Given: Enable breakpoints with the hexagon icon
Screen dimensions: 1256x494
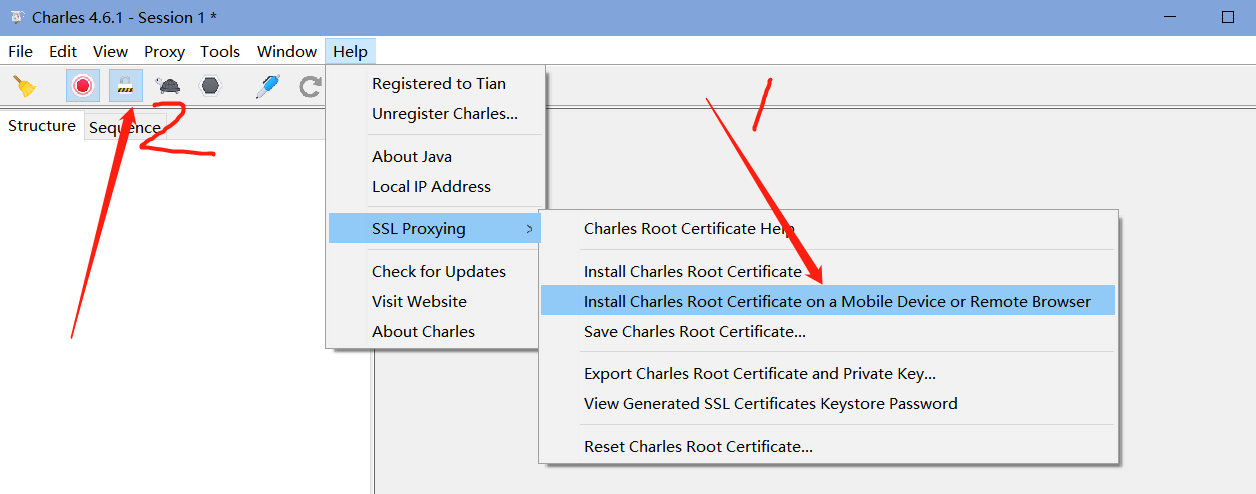Looking at the screenshot, I should pyautogui.click(x=210, y=86).
